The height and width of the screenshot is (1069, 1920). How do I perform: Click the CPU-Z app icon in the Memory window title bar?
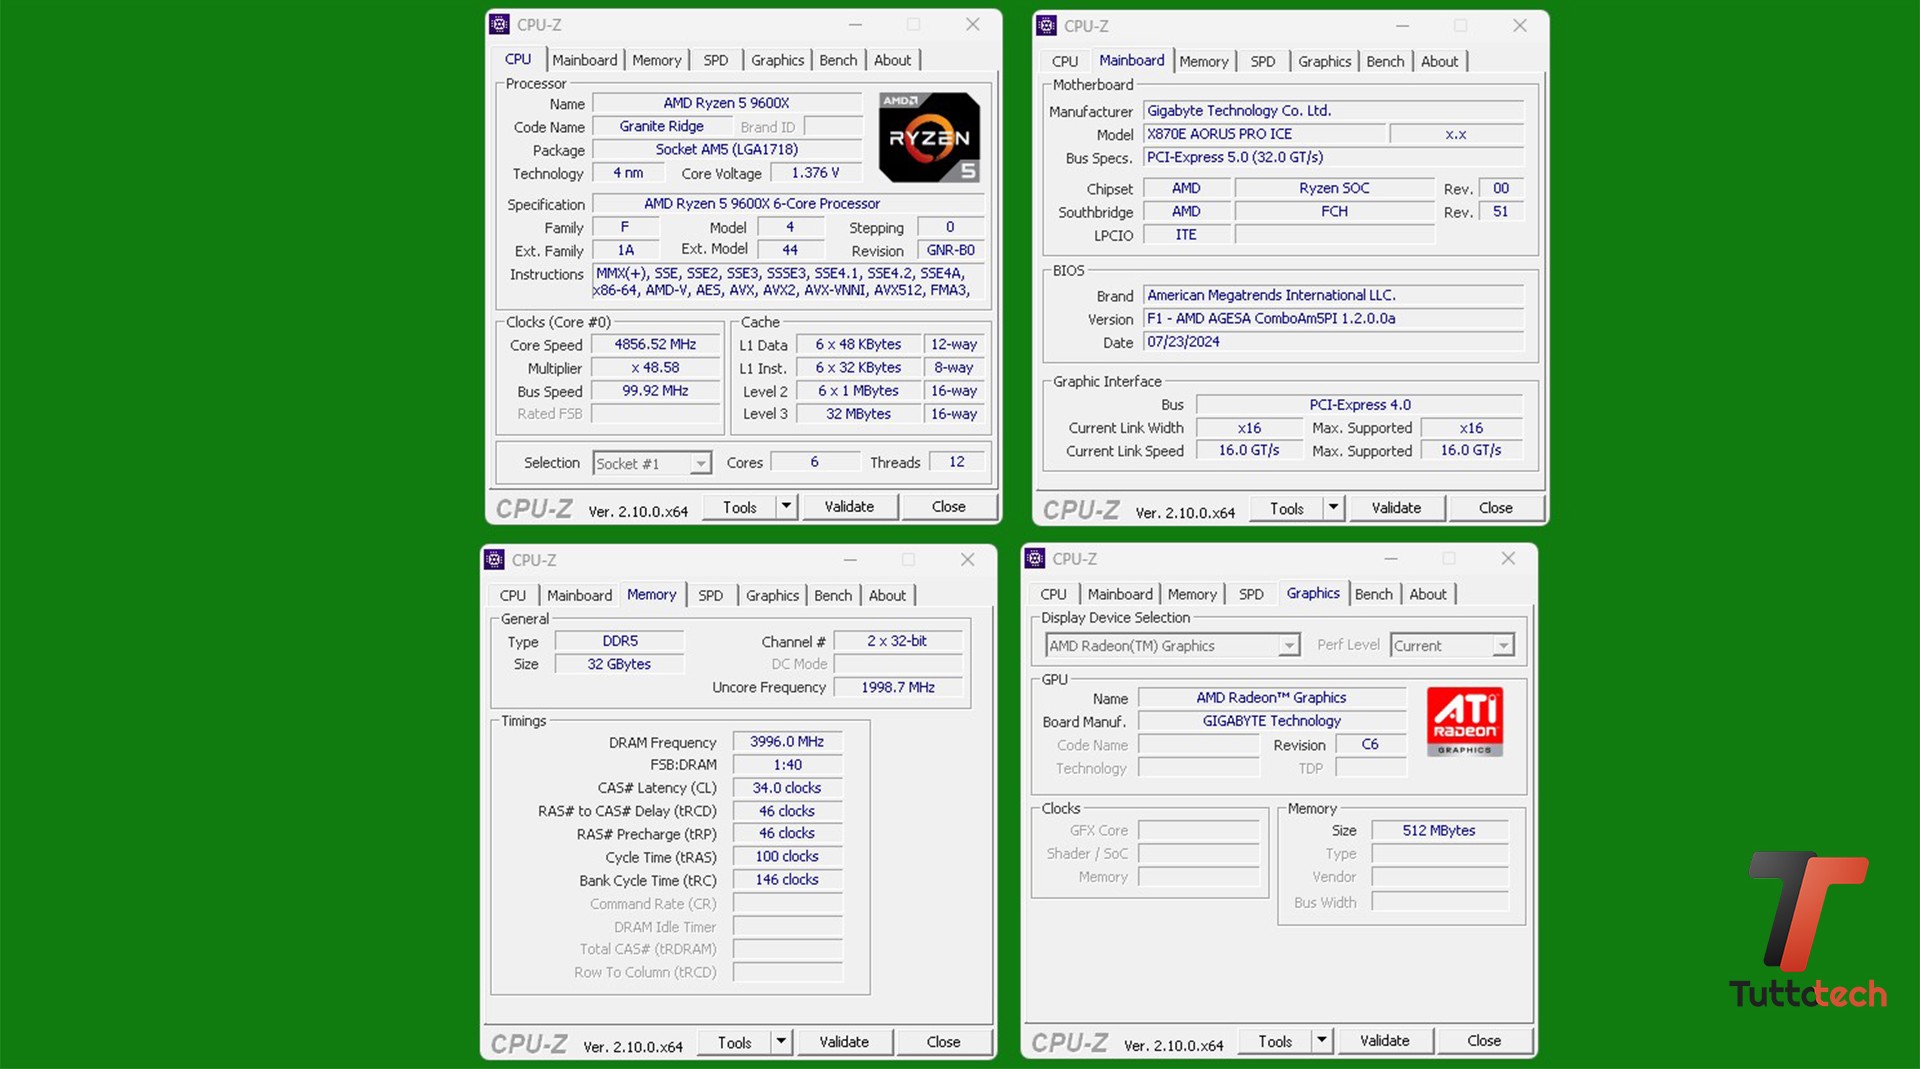pyautogui.click(x=495, y=560)
